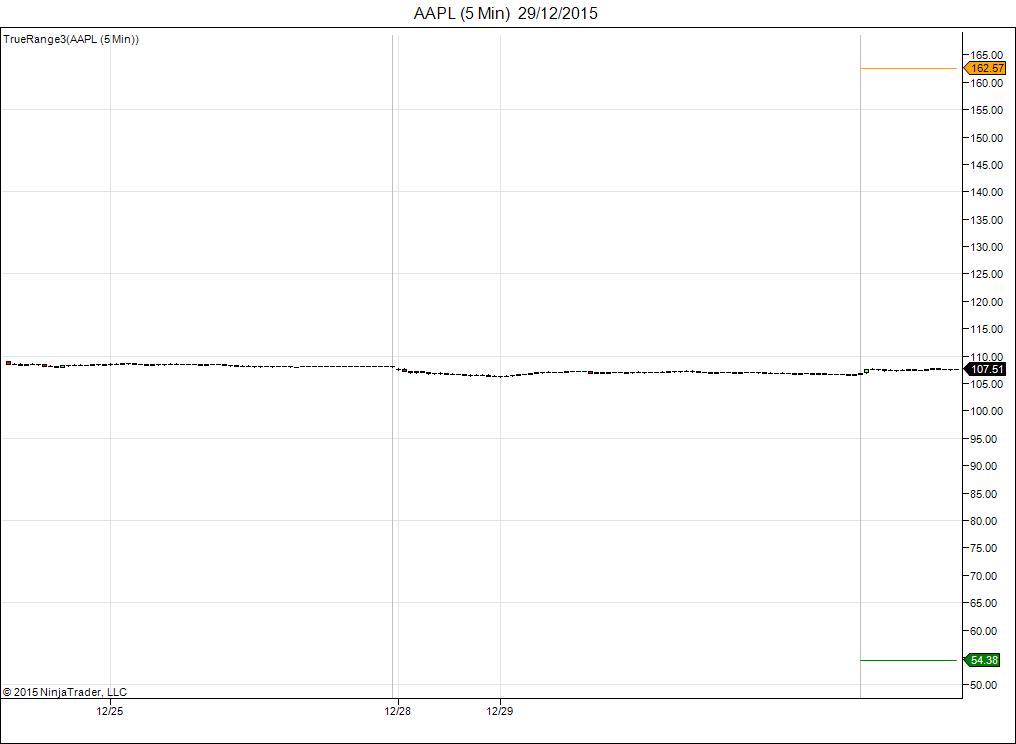The image size is (1016, 744).
Task: Click the 135.00 price axis label
Action: coord(986,220)
